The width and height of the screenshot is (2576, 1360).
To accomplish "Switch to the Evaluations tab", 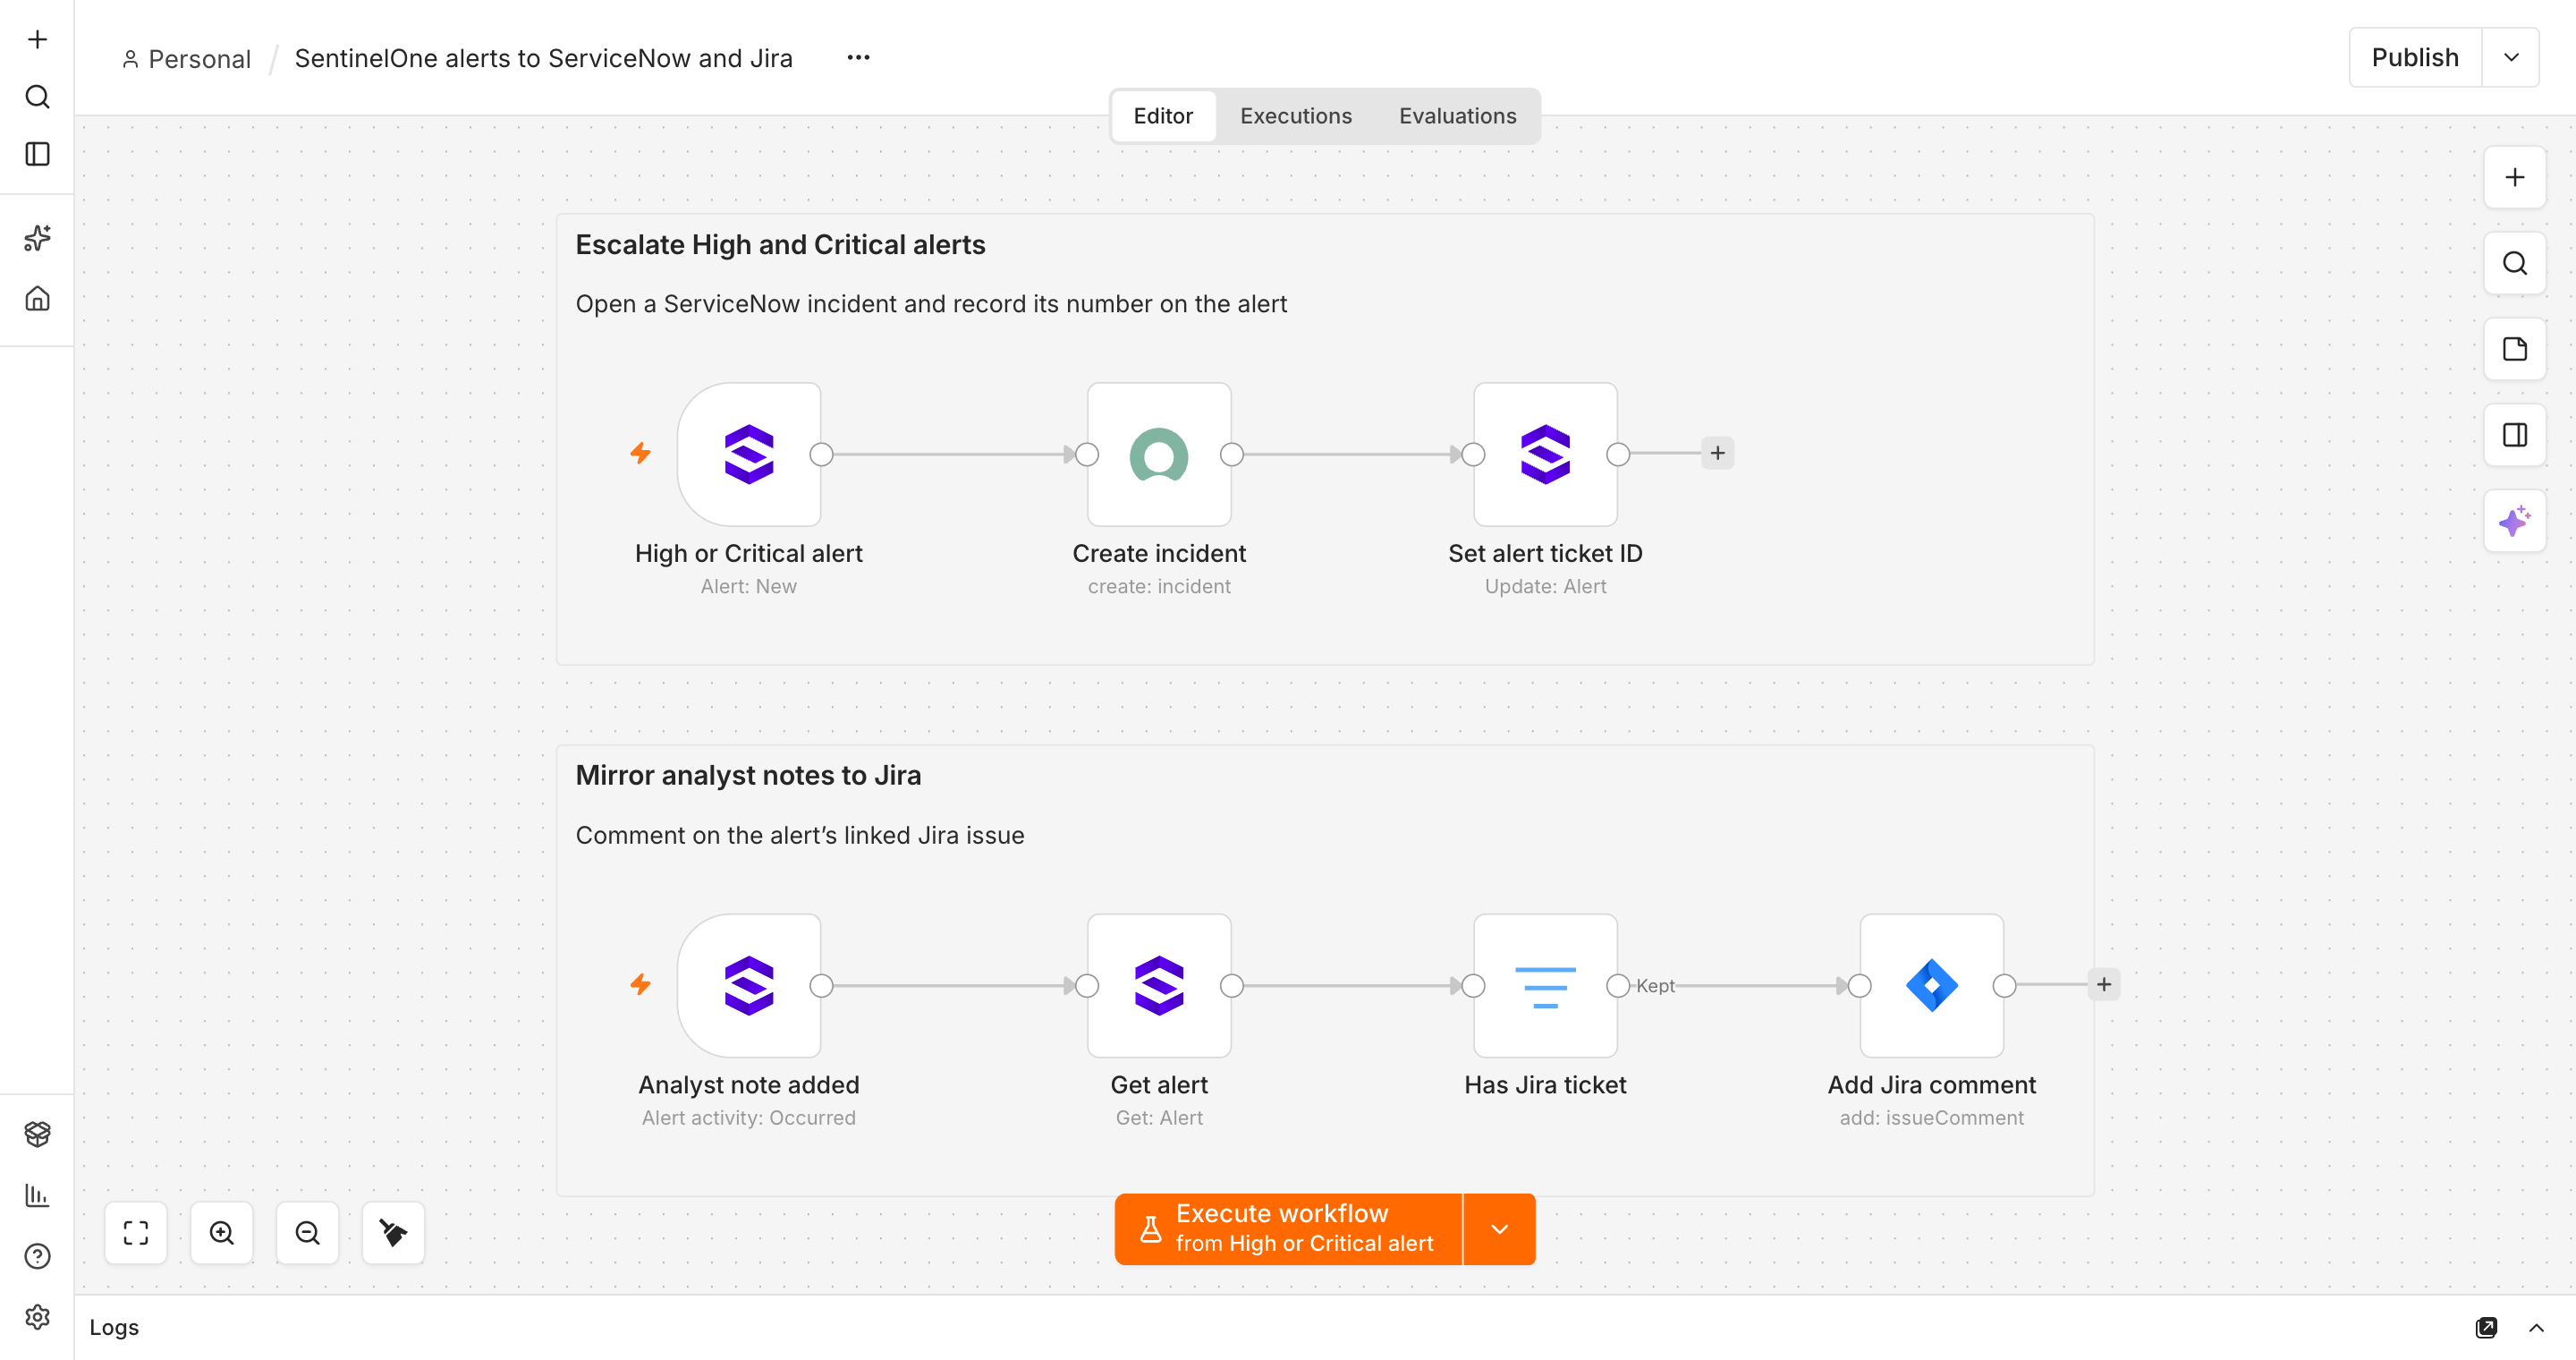I will [x=1457, y=116].
